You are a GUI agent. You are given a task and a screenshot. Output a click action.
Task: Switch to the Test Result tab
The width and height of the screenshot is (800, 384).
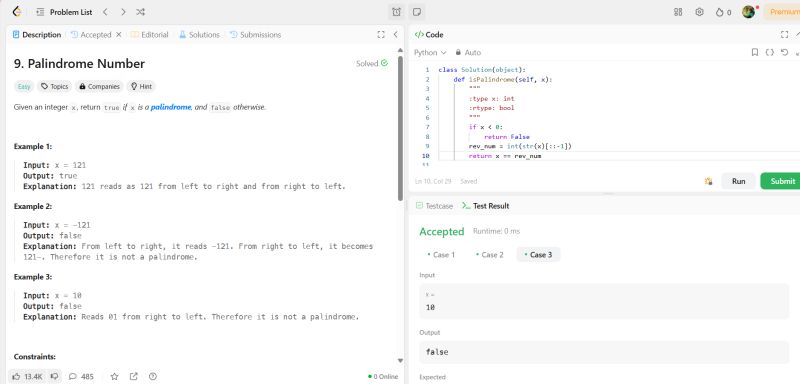pos(486,206)
